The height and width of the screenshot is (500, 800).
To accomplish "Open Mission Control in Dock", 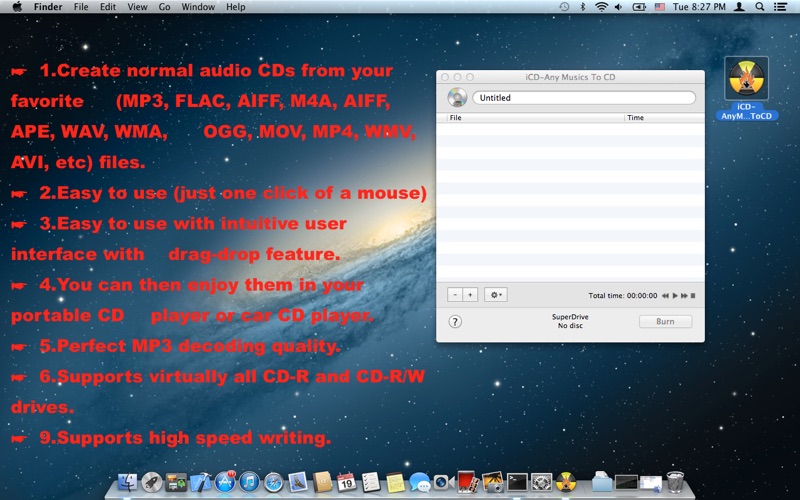I will (x=176, y=482).
